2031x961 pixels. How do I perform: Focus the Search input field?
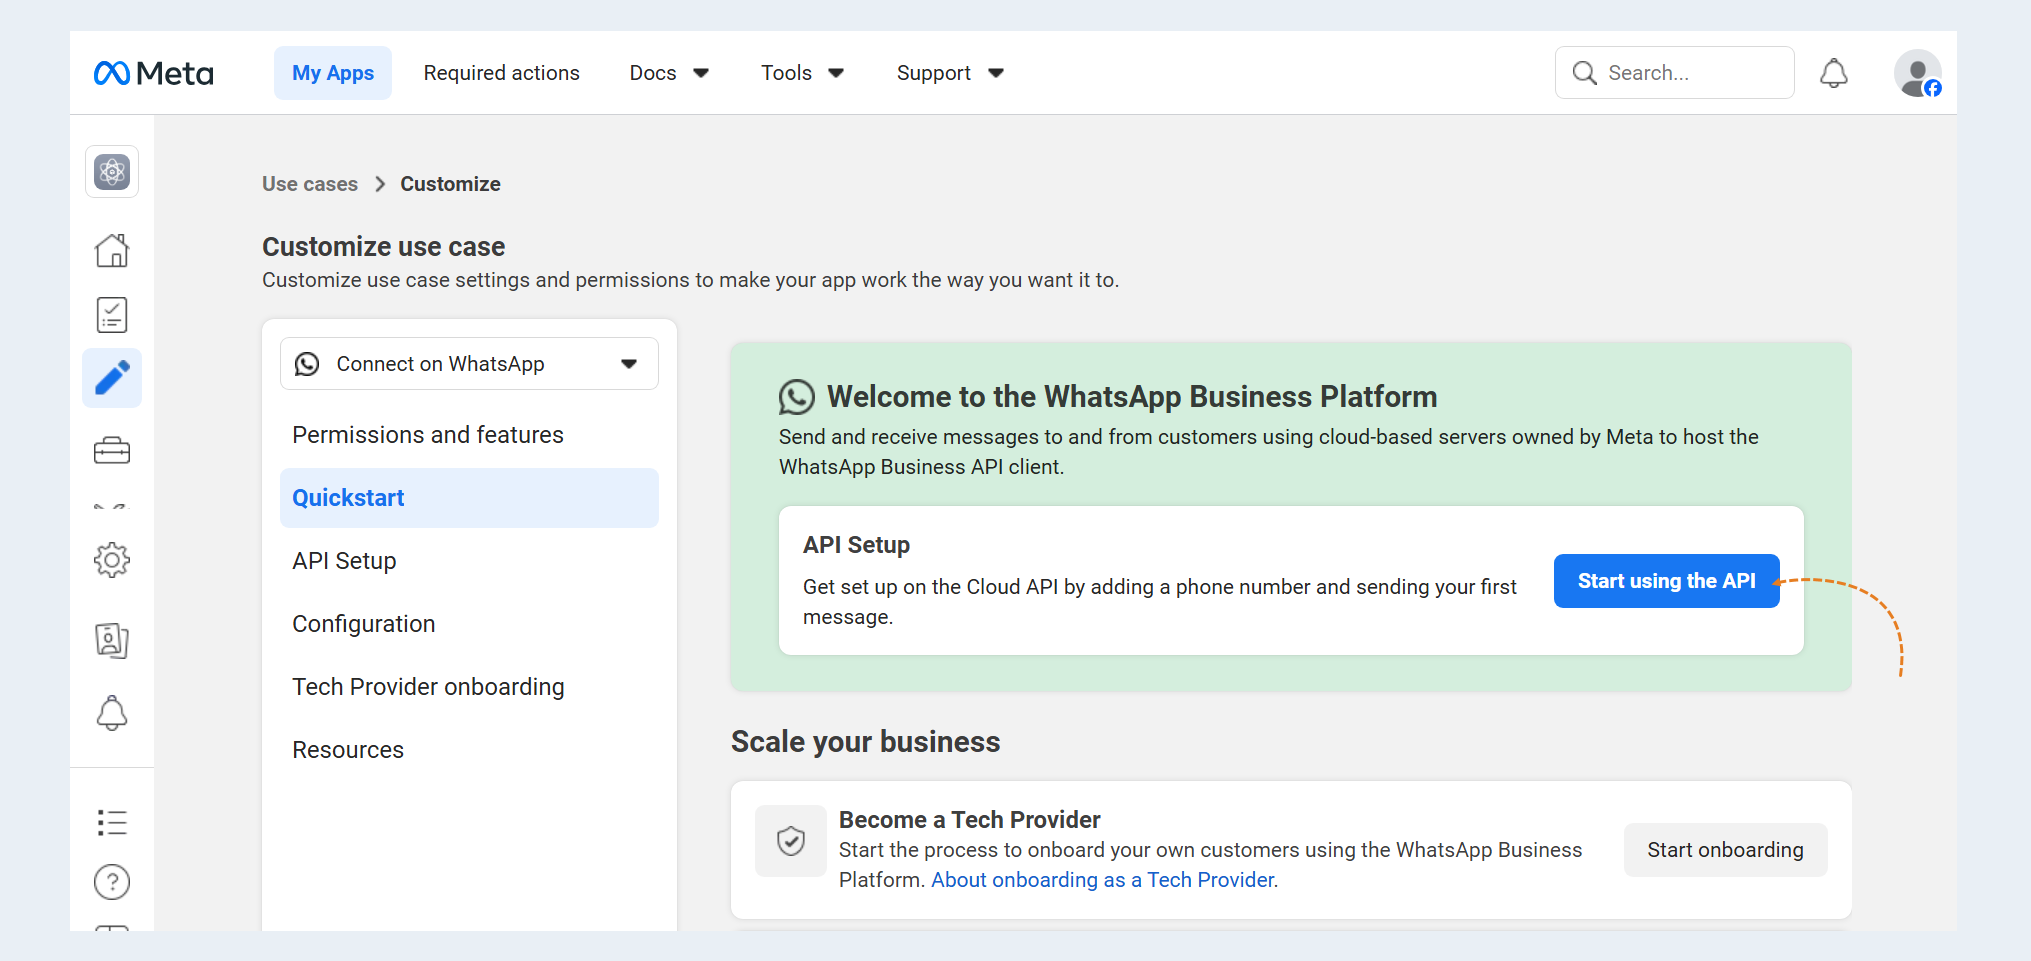[1675, 73]
